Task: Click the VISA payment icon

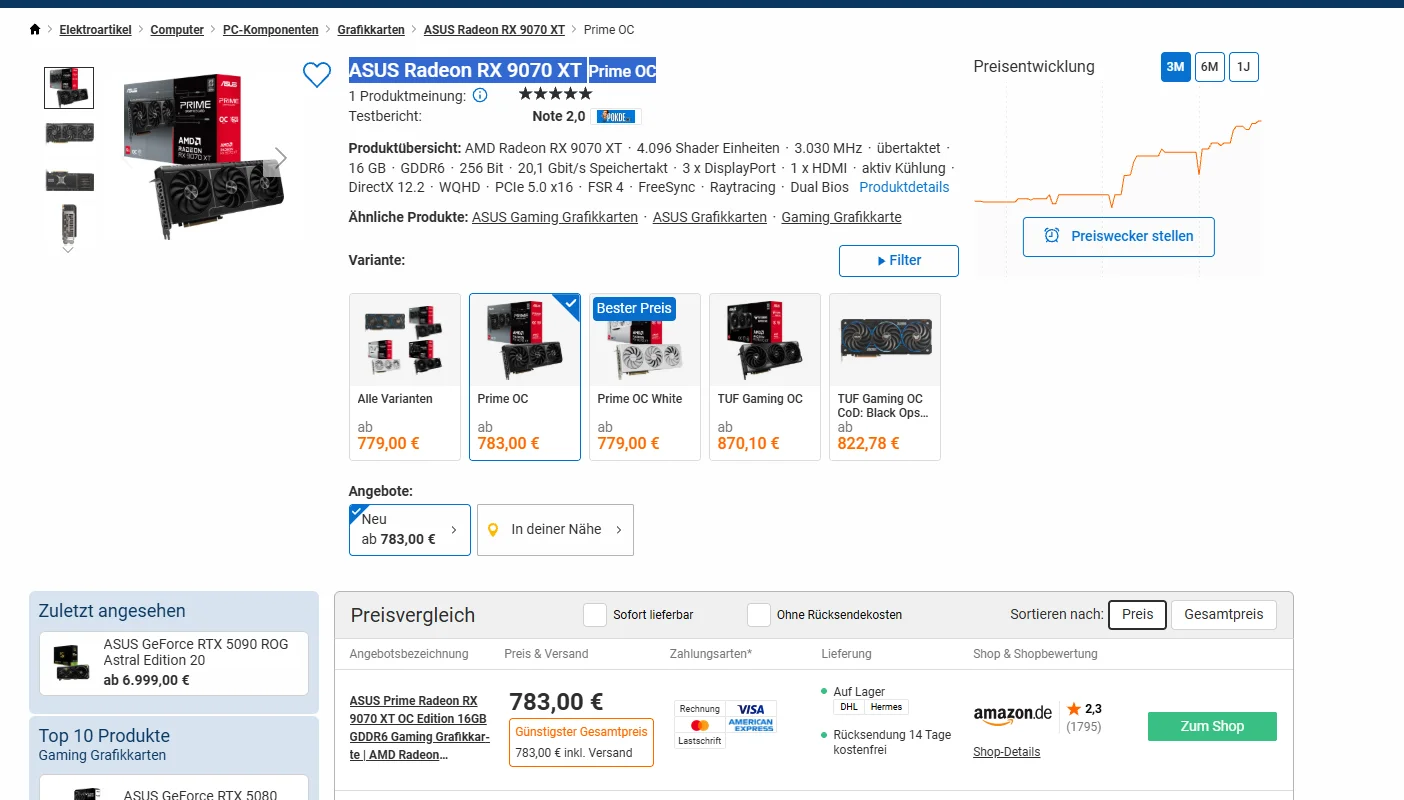Action: tap(751, 709)
